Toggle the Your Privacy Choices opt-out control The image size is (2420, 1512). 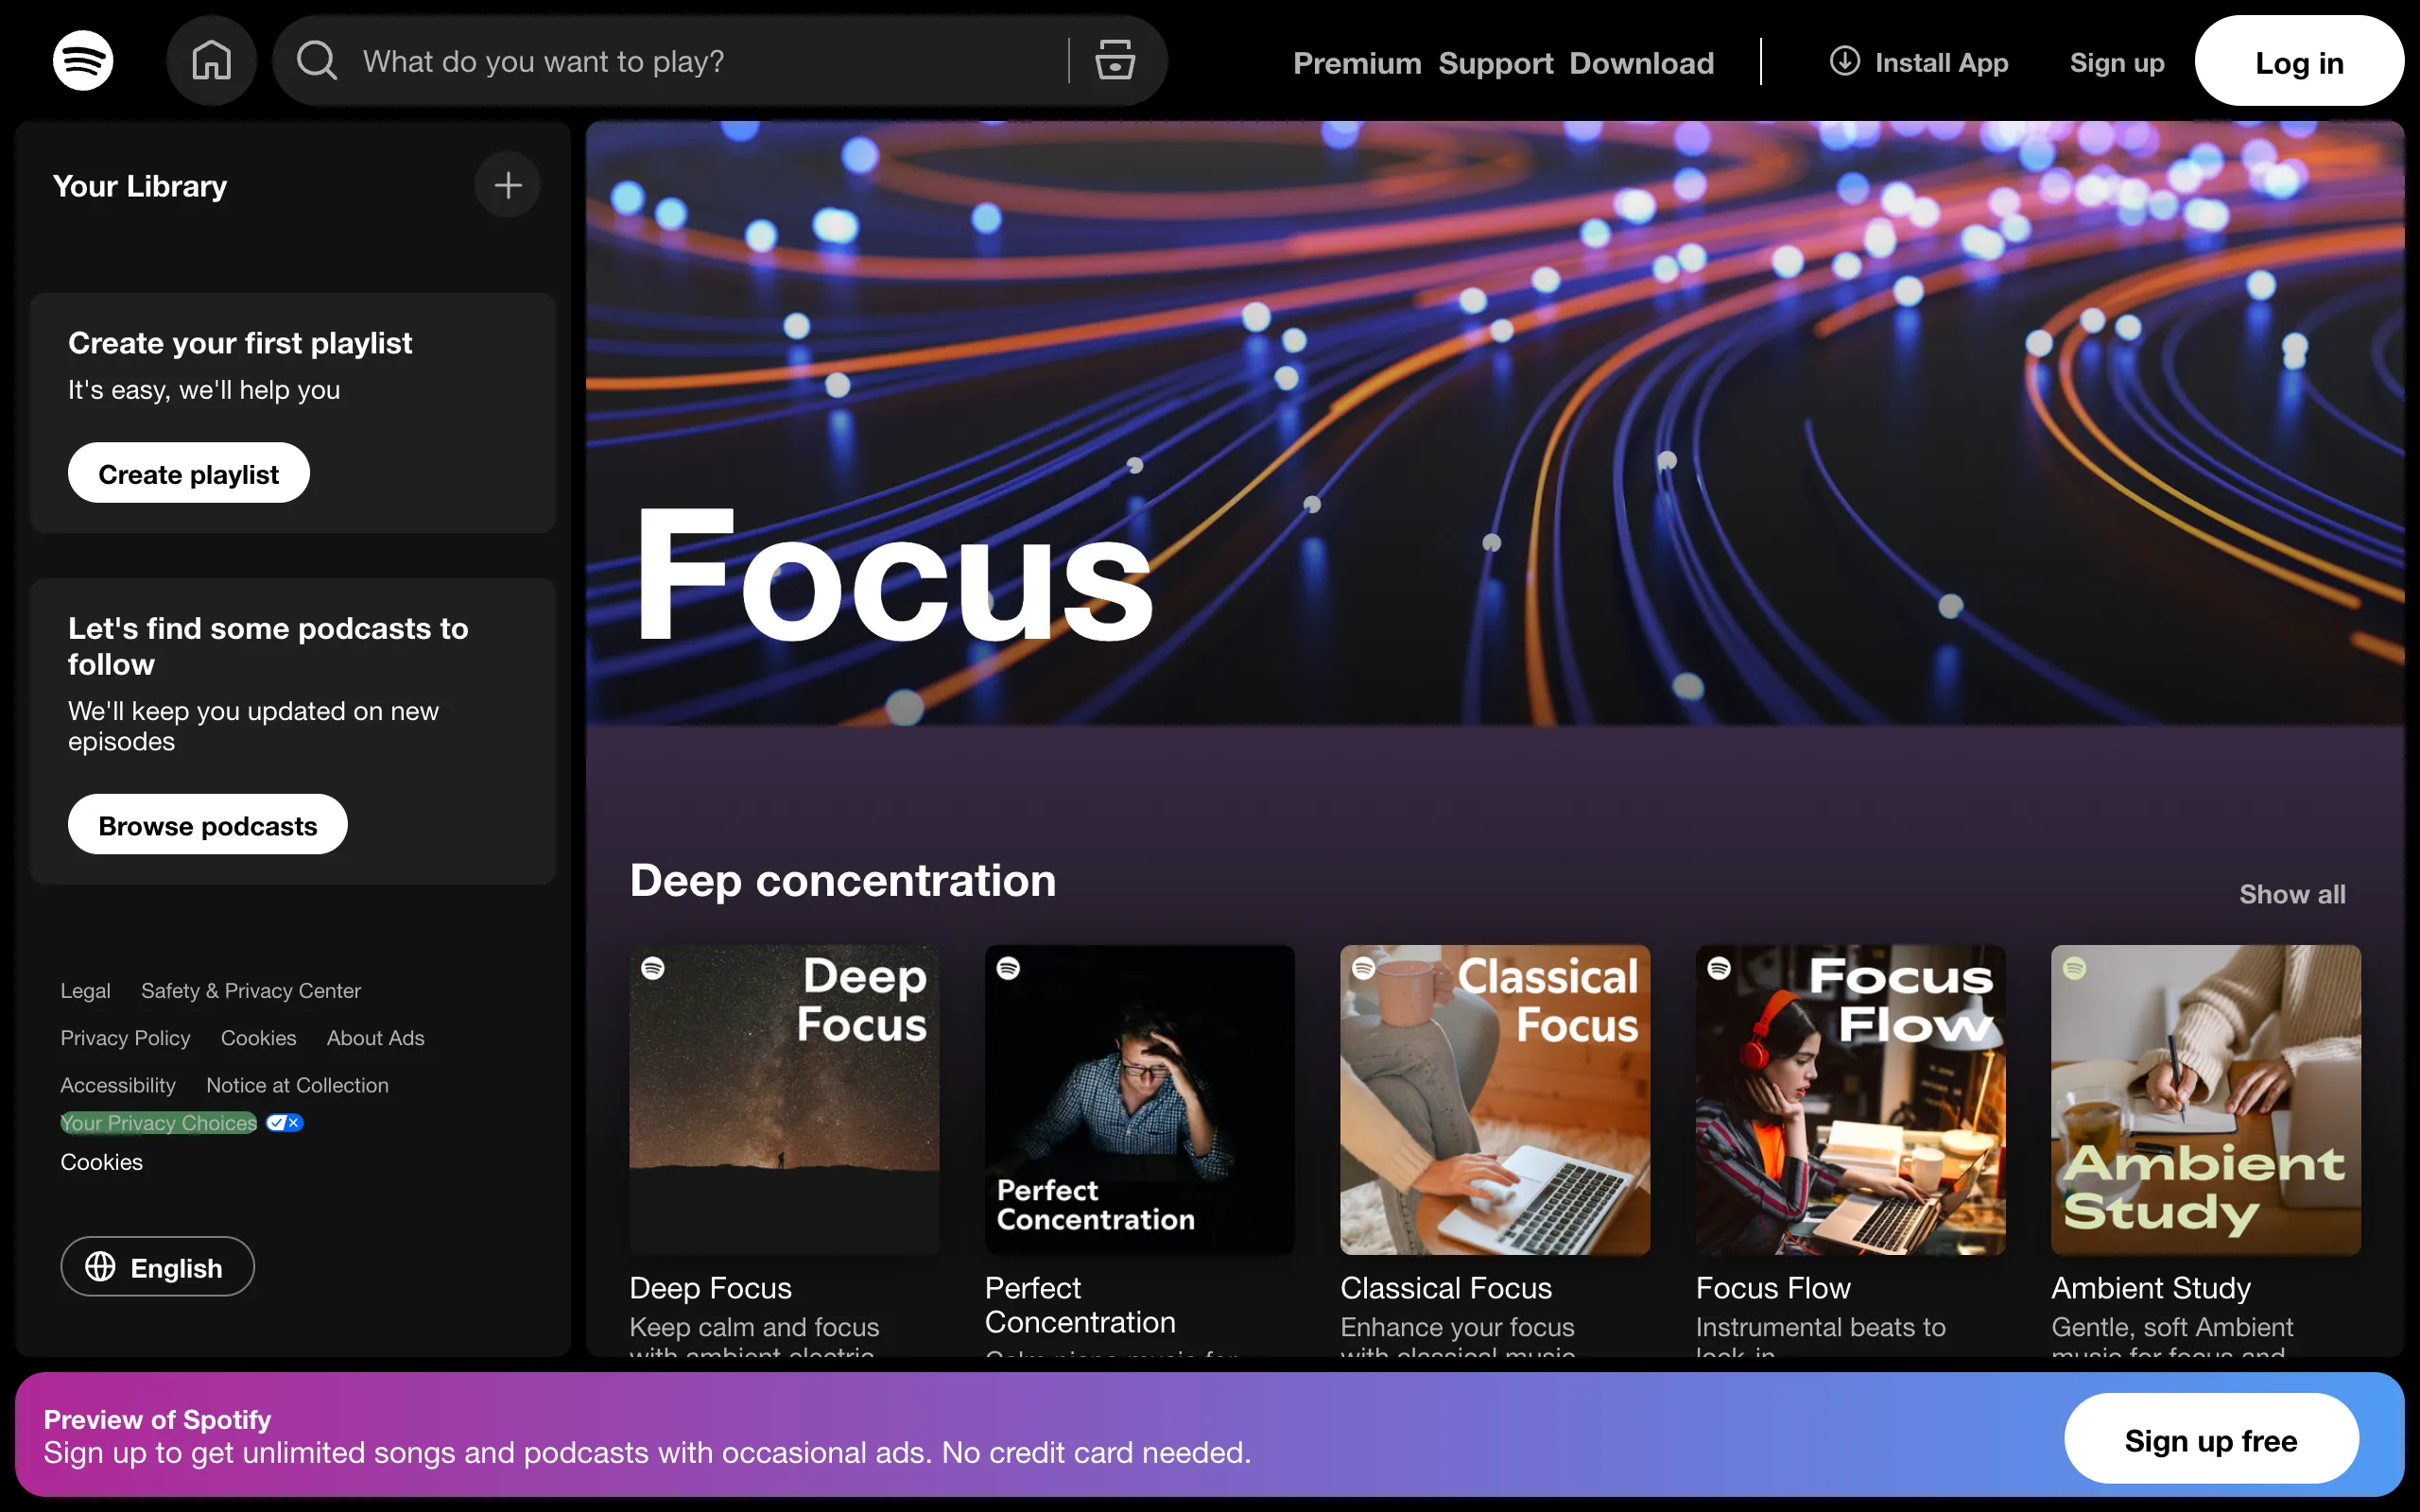(283, 1122)
